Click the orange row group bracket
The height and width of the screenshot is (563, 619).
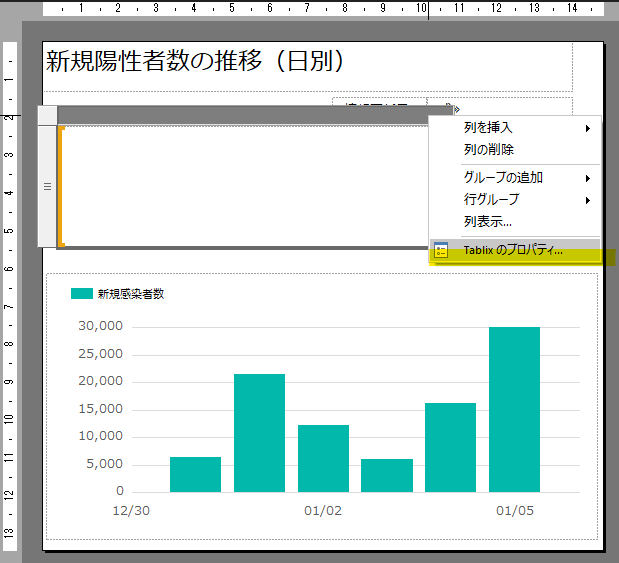[x=61, y=186]
